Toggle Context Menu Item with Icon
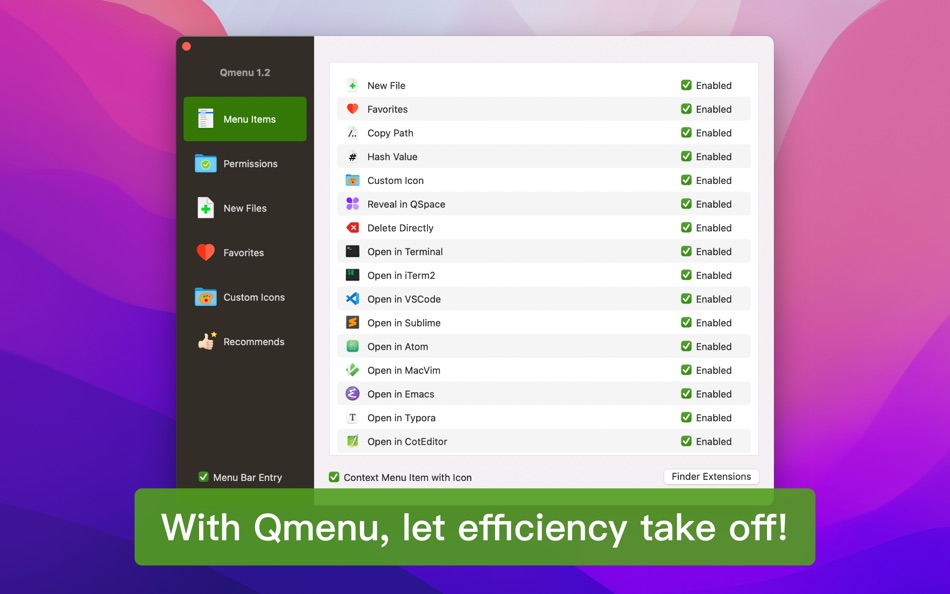 334,476
